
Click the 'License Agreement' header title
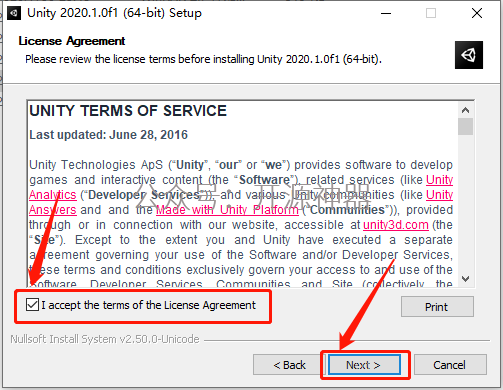coord(72,41)
